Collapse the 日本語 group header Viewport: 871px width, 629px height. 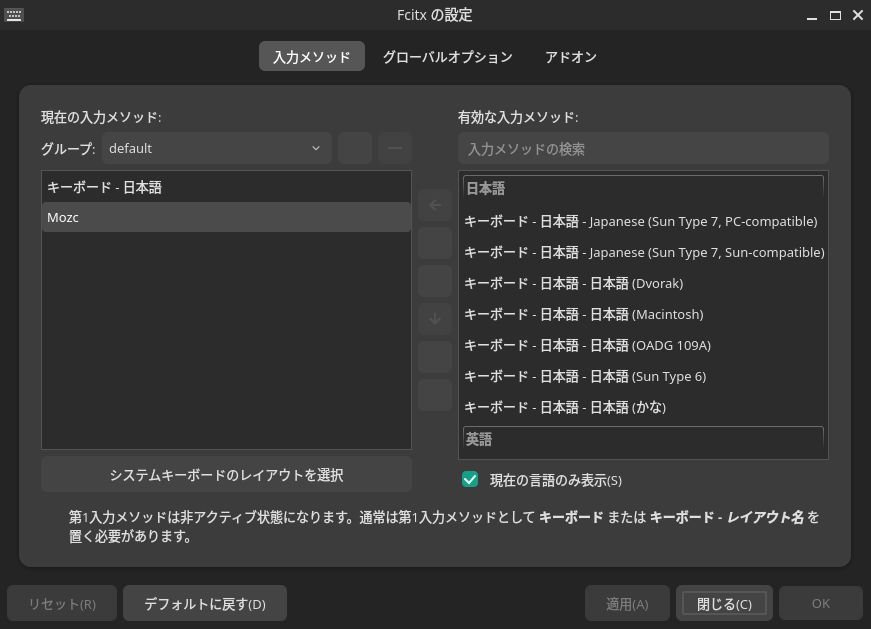[643, 188]
